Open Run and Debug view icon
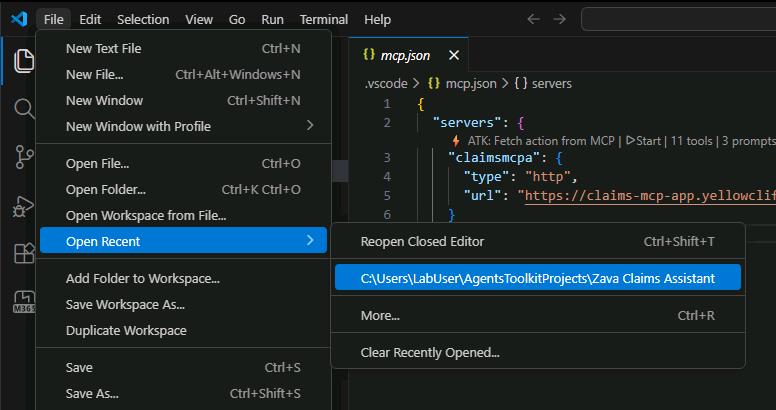The width and height of the screenshot is (776, 410). 24,206
